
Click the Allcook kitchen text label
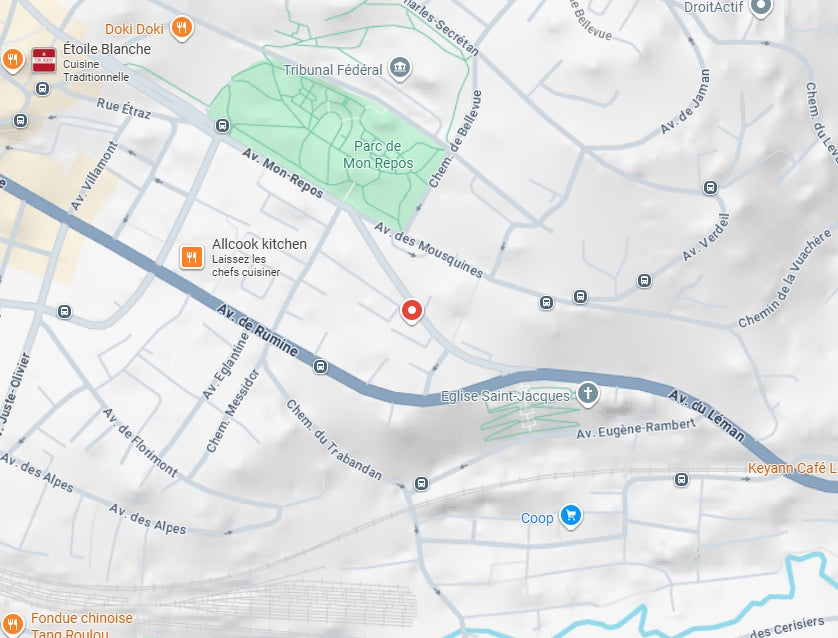point(259,244)
